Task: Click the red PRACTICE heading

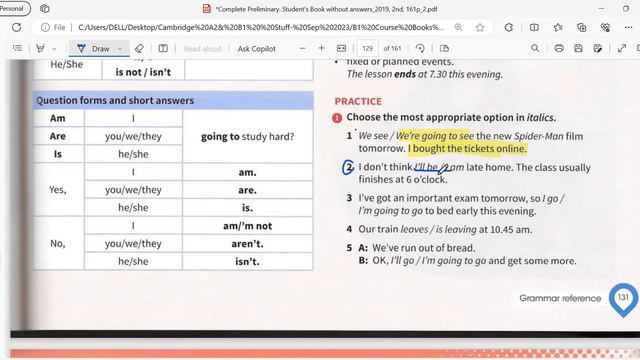Action: tap(358, 101)
